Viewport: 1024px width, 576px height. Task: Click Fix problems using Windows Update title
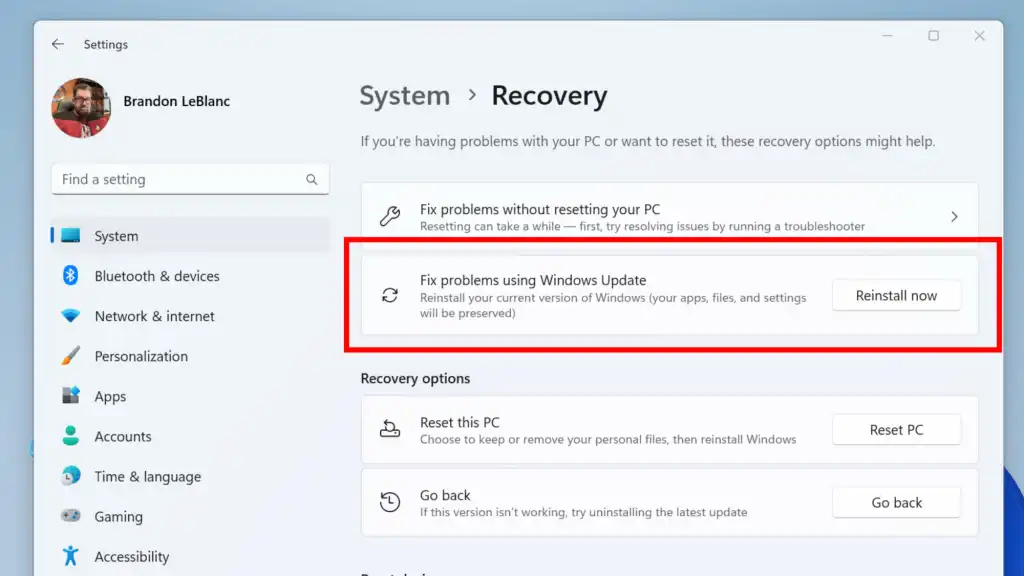point(533,280)
